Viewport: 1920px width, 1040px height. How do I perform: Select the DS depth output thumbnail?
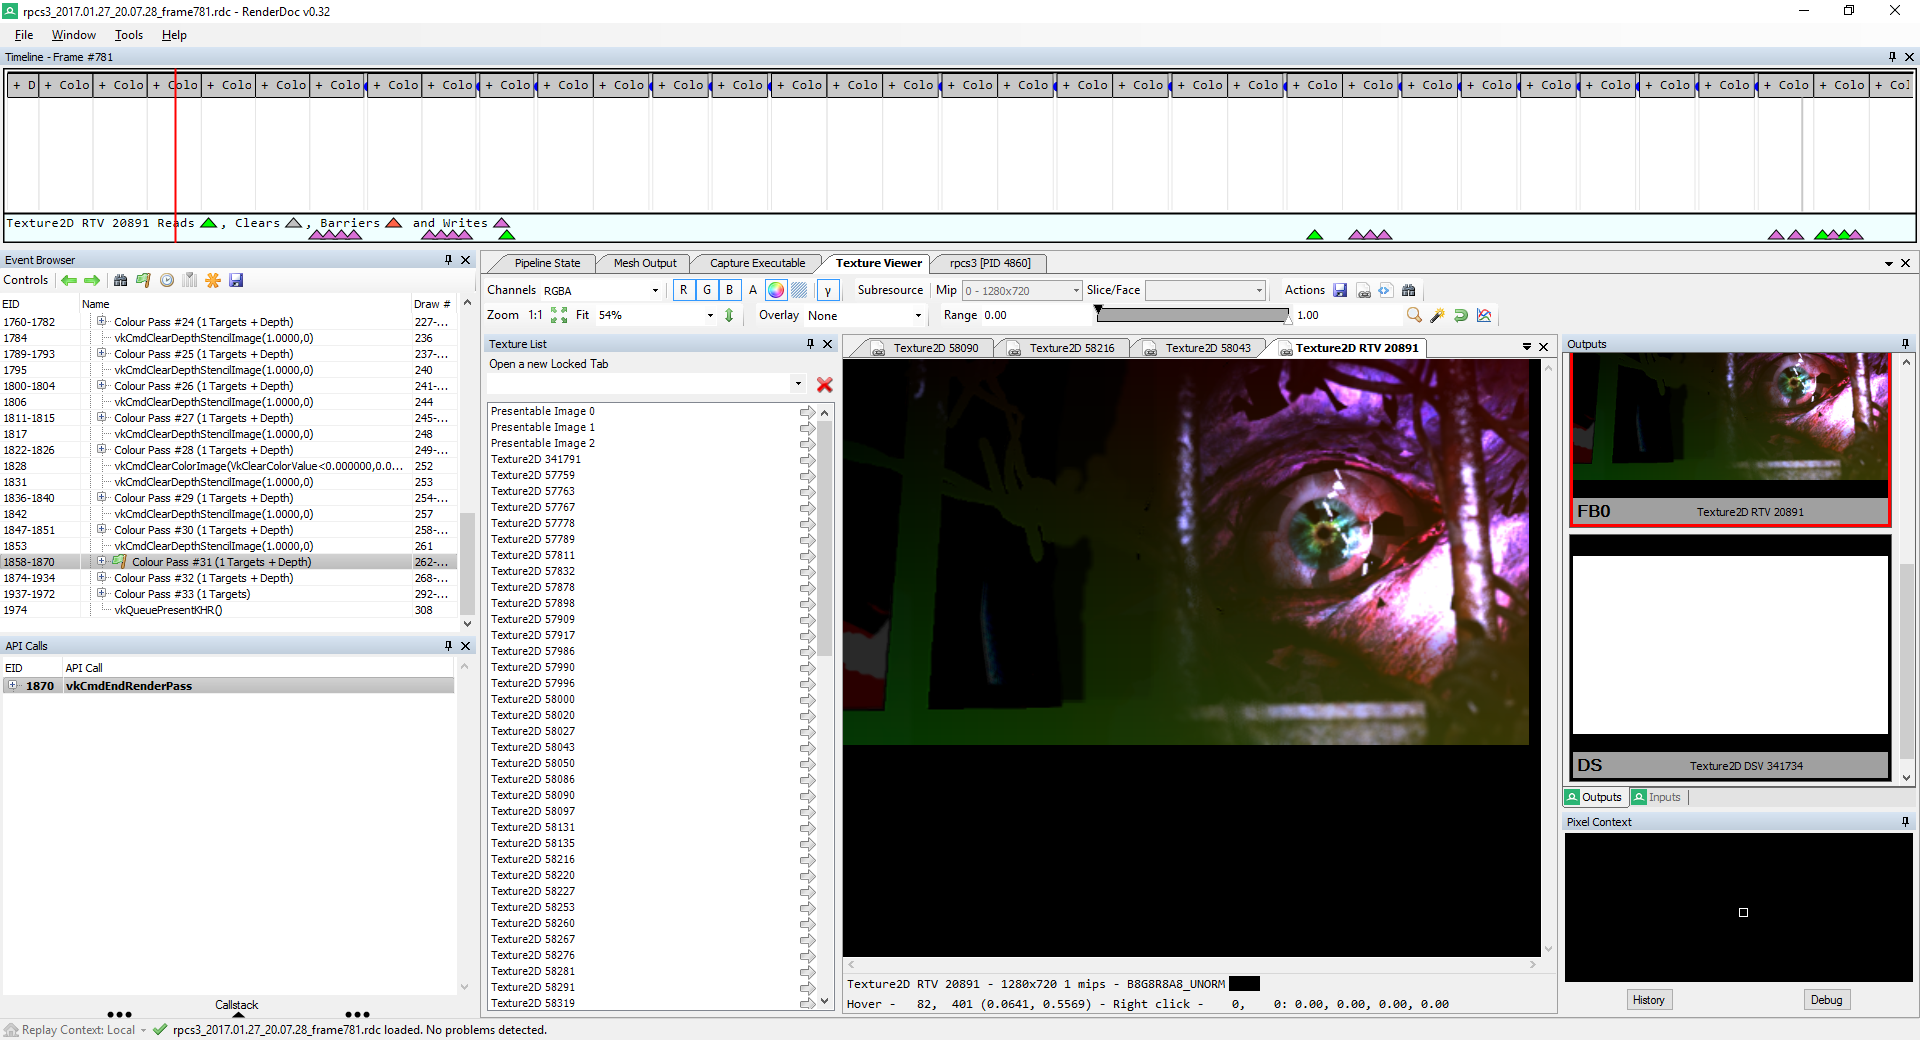pos(1730,657)
